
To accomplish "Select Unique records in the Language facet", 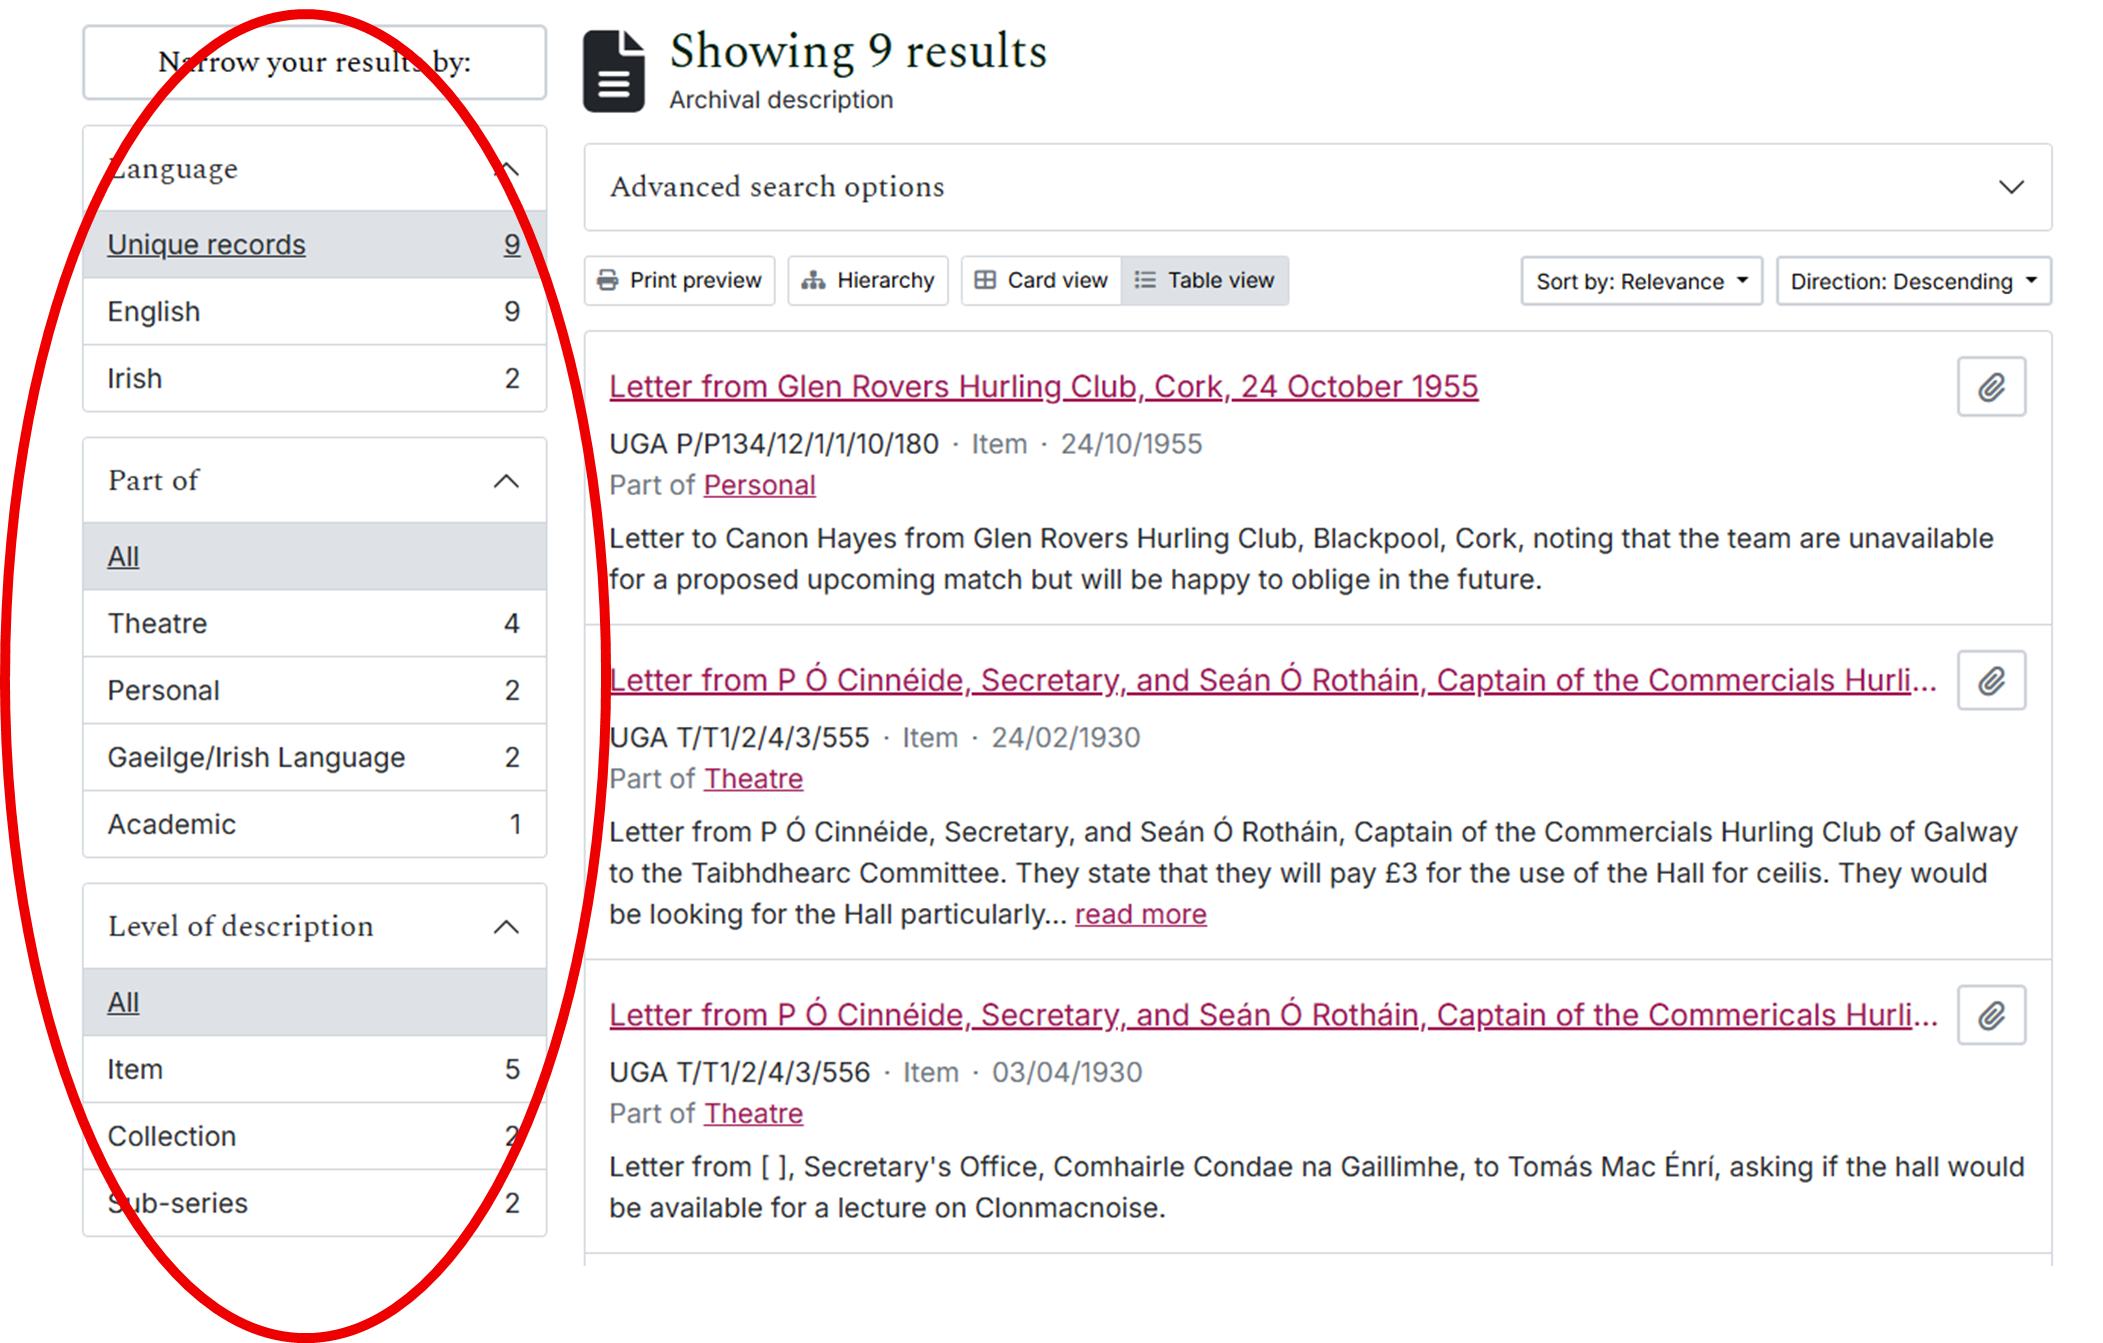I will click(206, 244).
